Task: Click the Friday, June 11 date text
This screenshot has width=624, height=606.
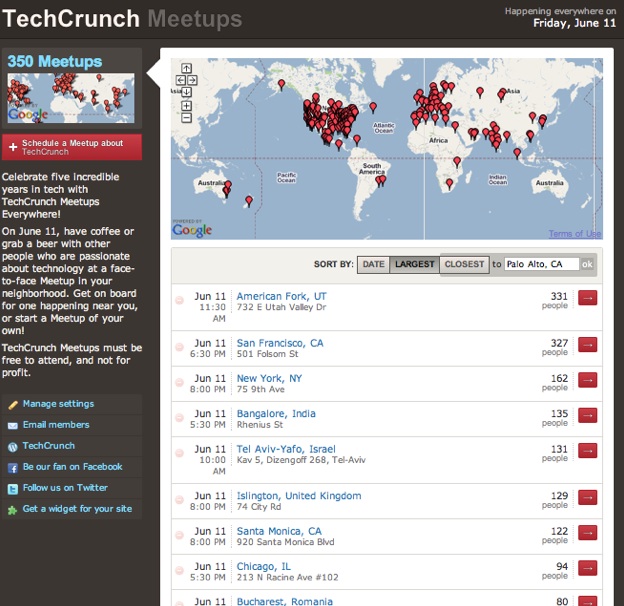Action: coord(574,23)
